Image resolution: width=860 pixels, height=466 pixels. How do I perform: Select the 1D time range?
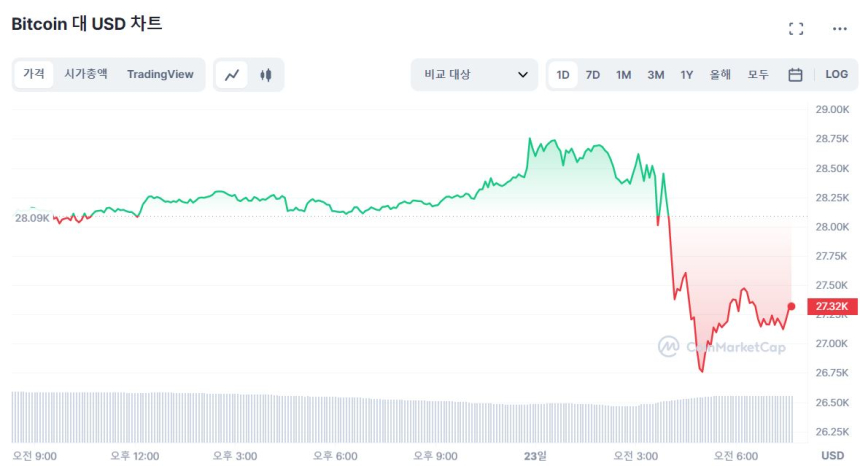click(563, 75)
